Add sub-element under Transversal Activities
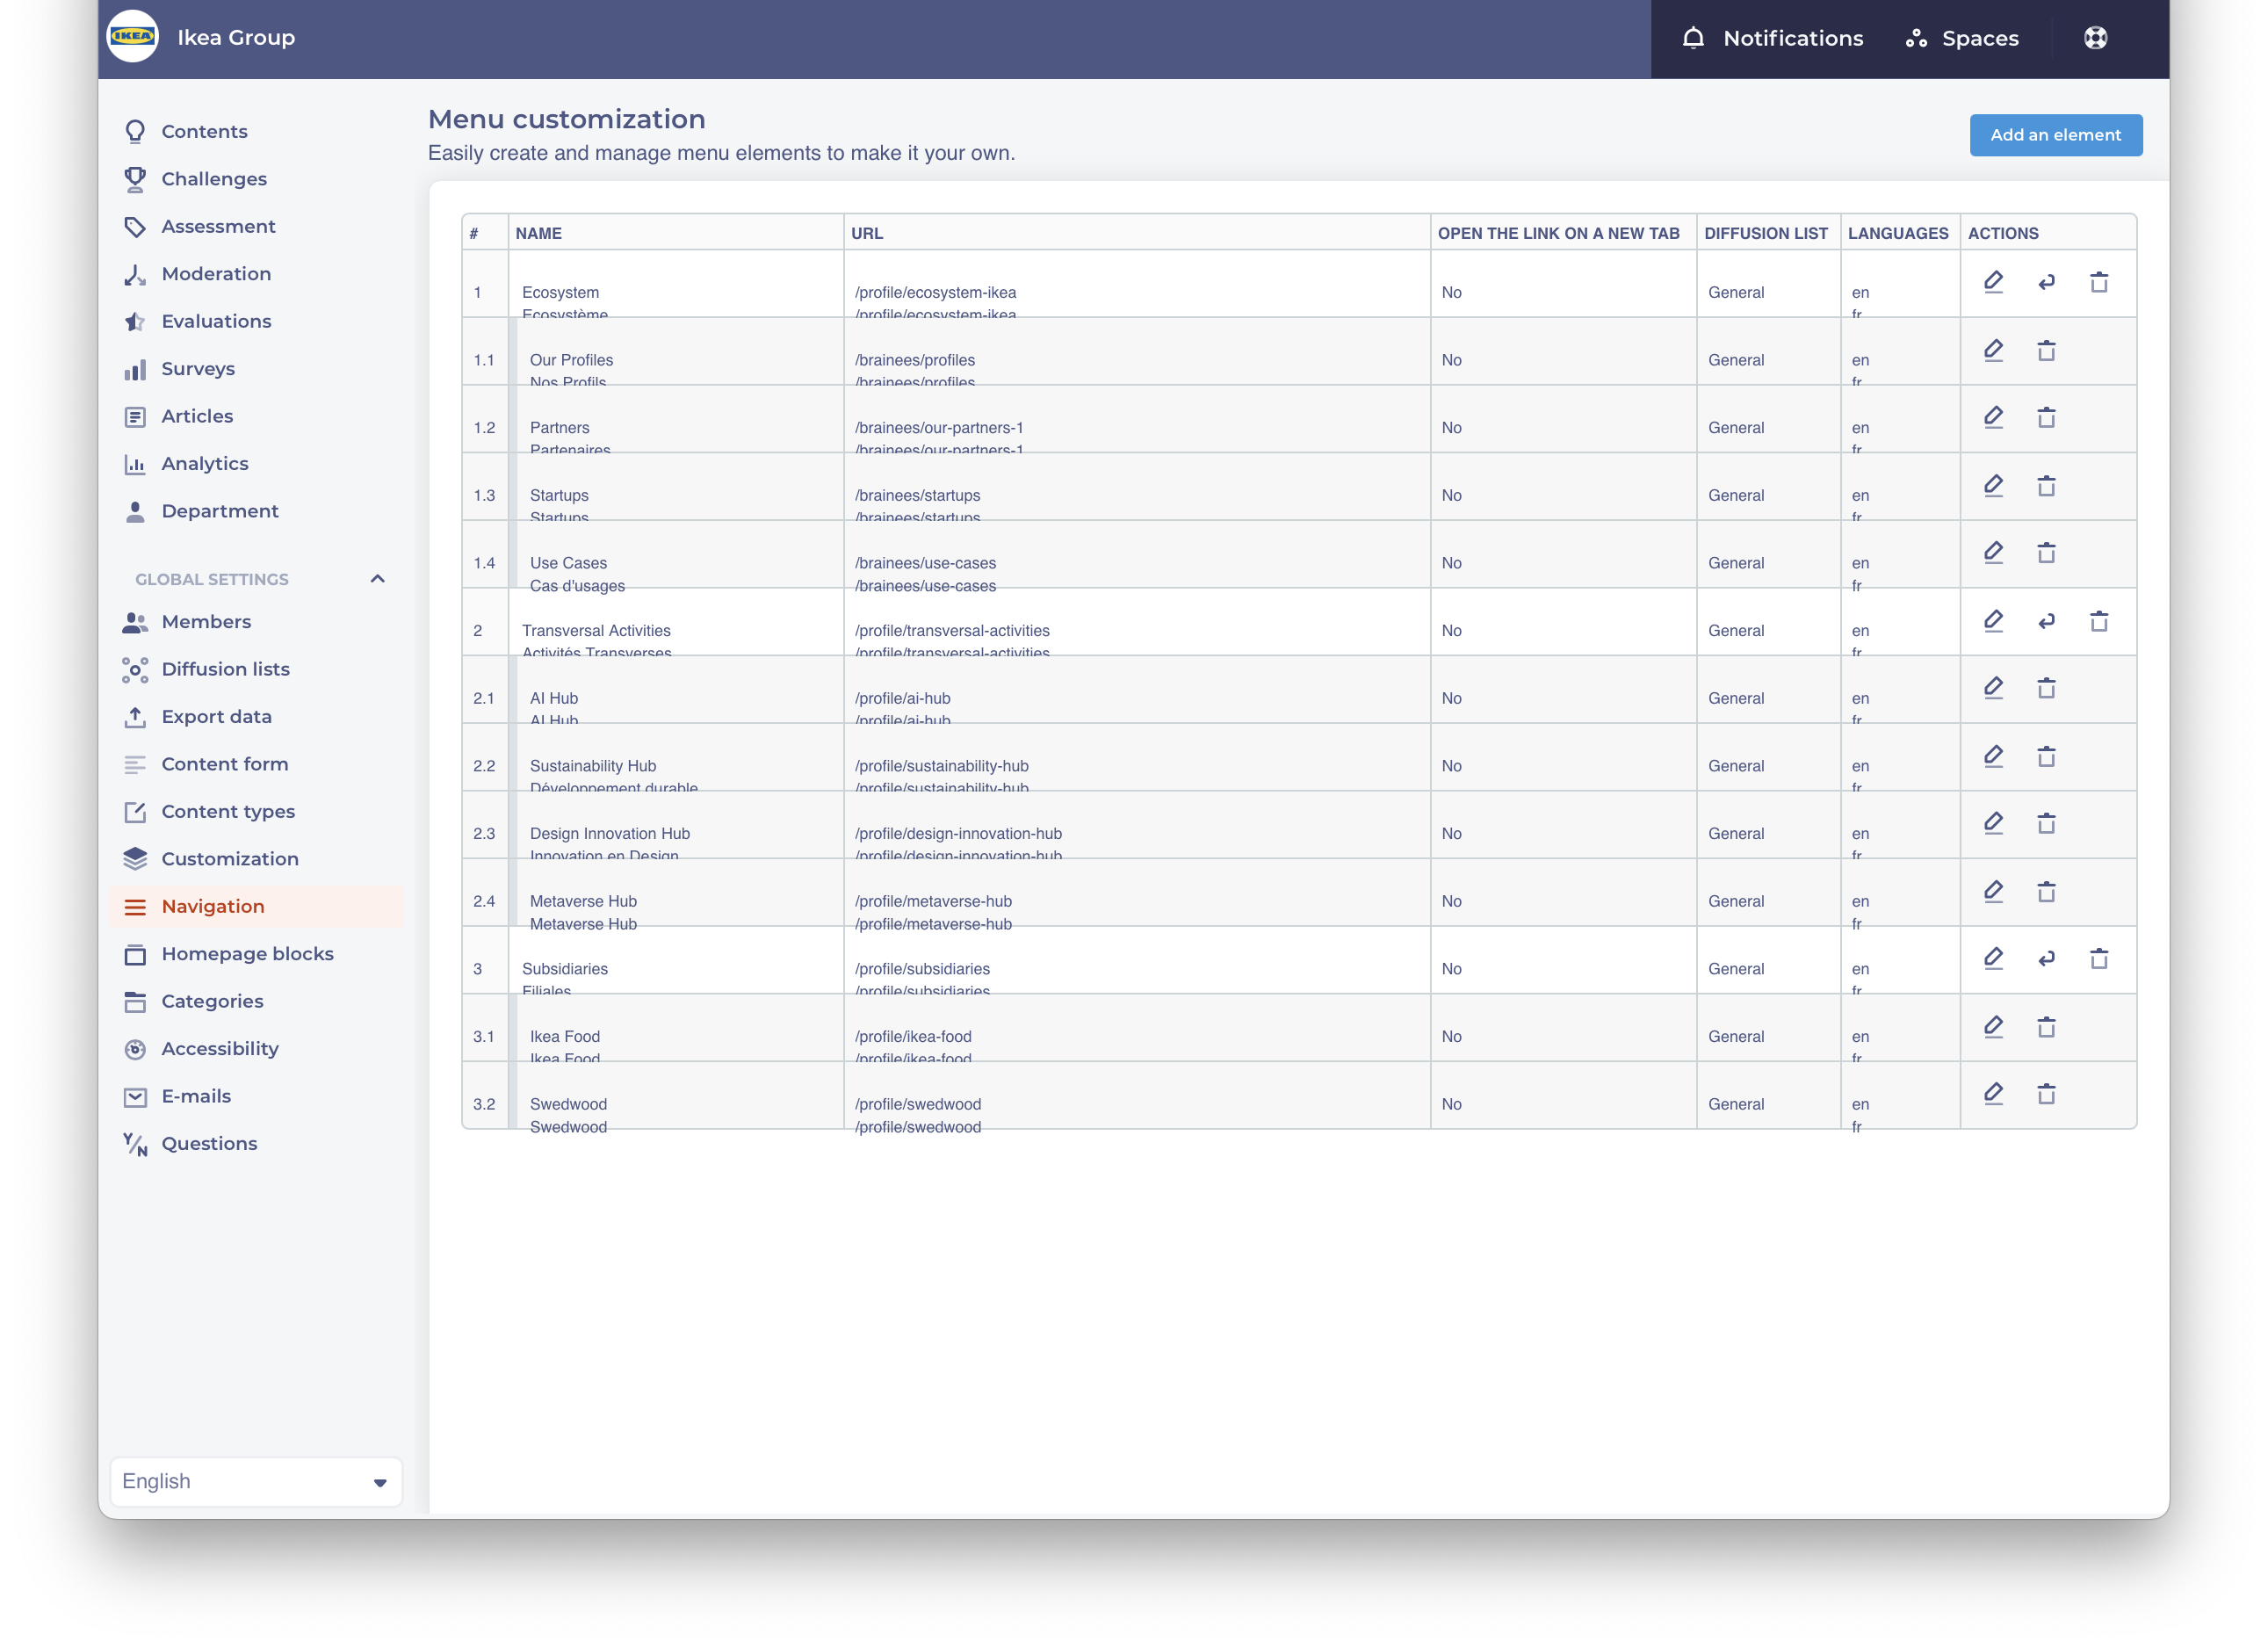This screenshot has width=2268, height=1649. point(2046,621)
